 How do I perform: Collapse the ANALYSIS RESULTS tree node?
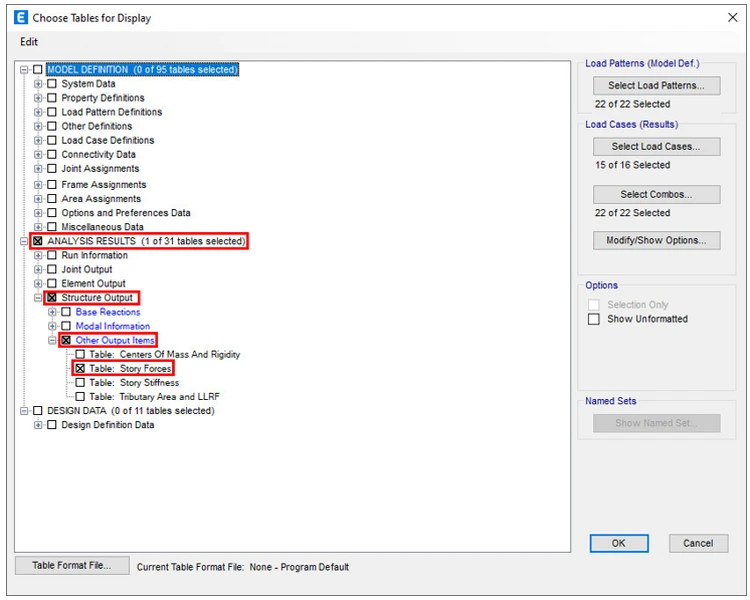(23, 241)
